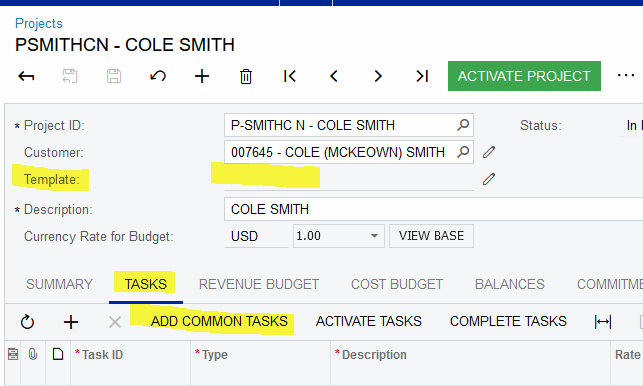Click the View Base button
Viewport: 643px width, 386px height.
click(431, 236)
